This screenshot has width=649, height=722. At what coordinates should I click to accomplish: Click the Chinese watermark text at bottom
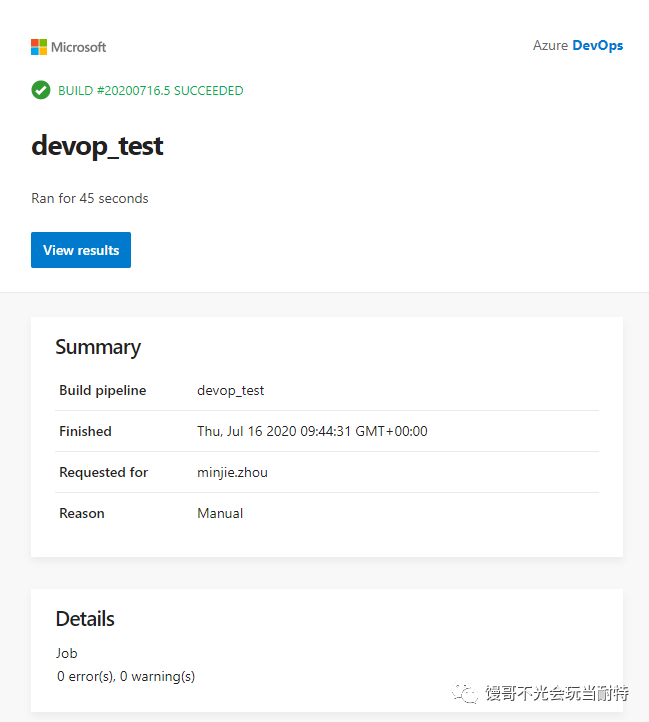557,693
